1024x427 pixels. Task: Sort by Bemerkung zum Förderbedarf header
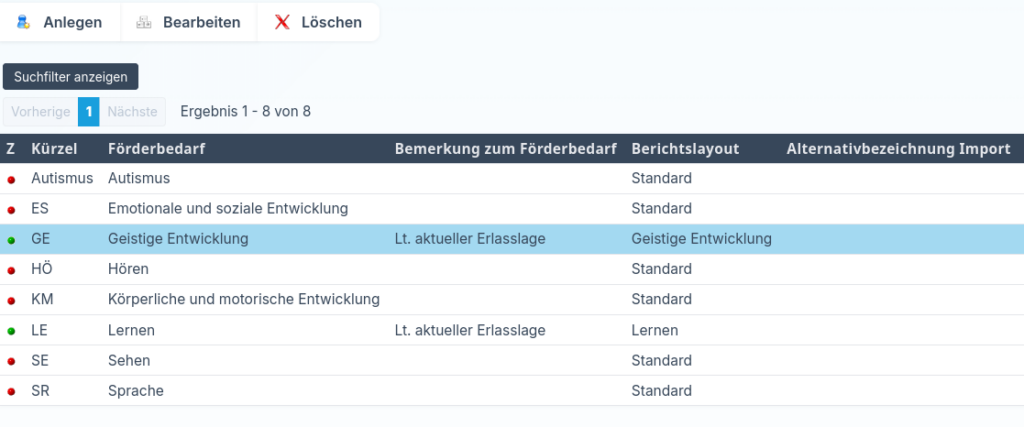coord(506,149)
